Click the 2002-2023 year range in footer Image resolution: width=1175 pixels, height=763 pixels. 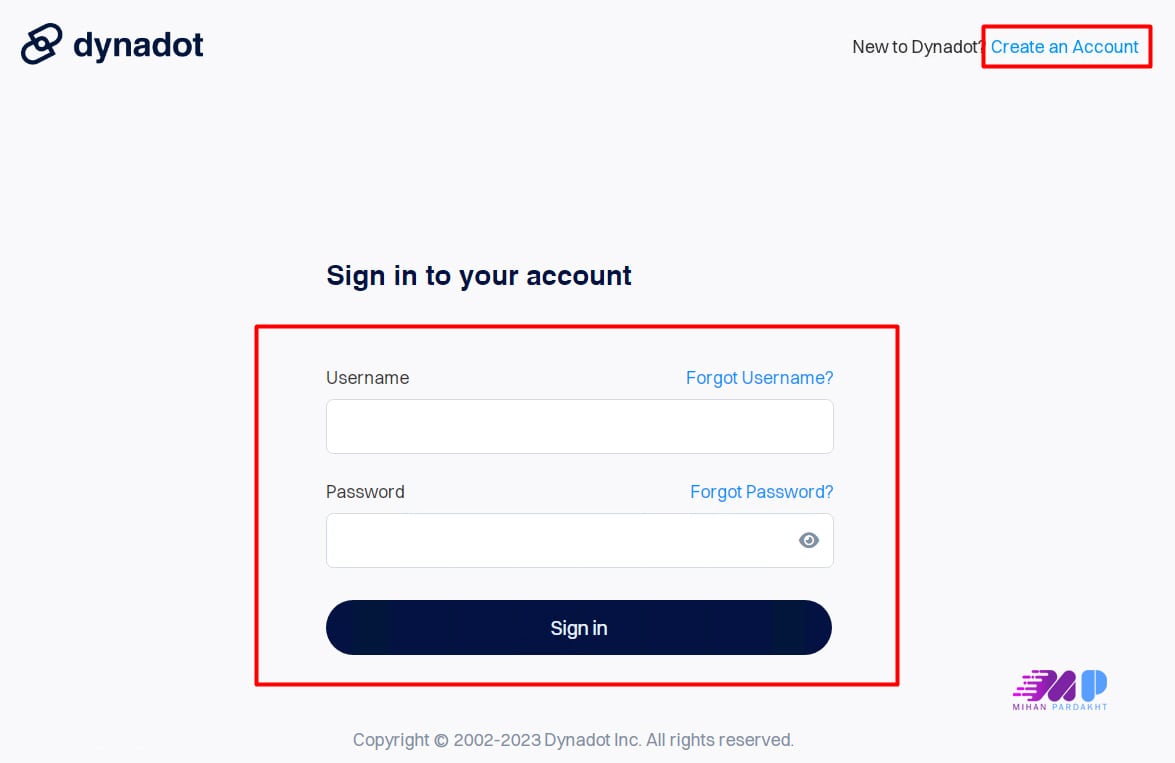pos(497,741)
